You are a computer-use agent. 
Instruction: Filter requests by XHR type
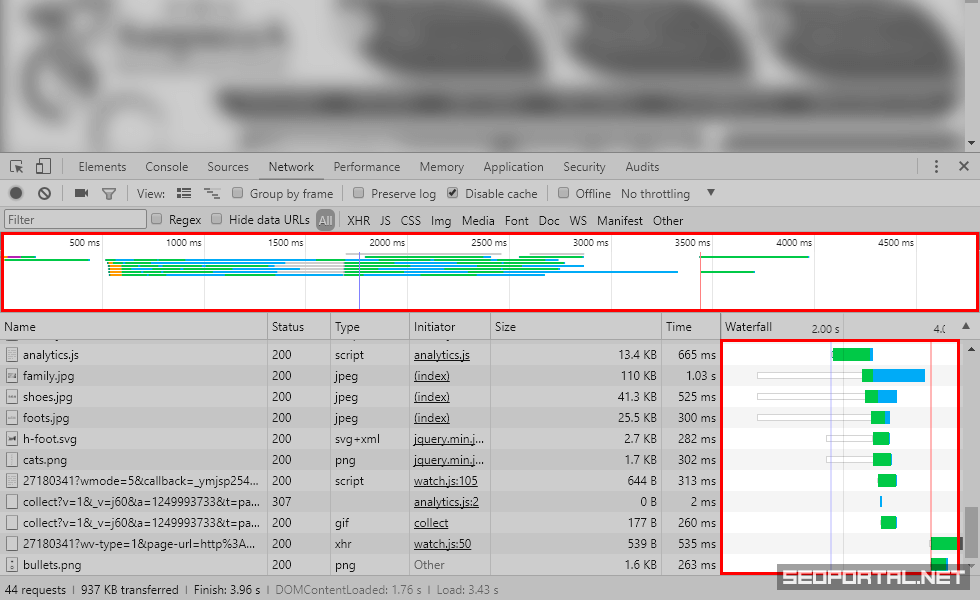pos(358,220)
